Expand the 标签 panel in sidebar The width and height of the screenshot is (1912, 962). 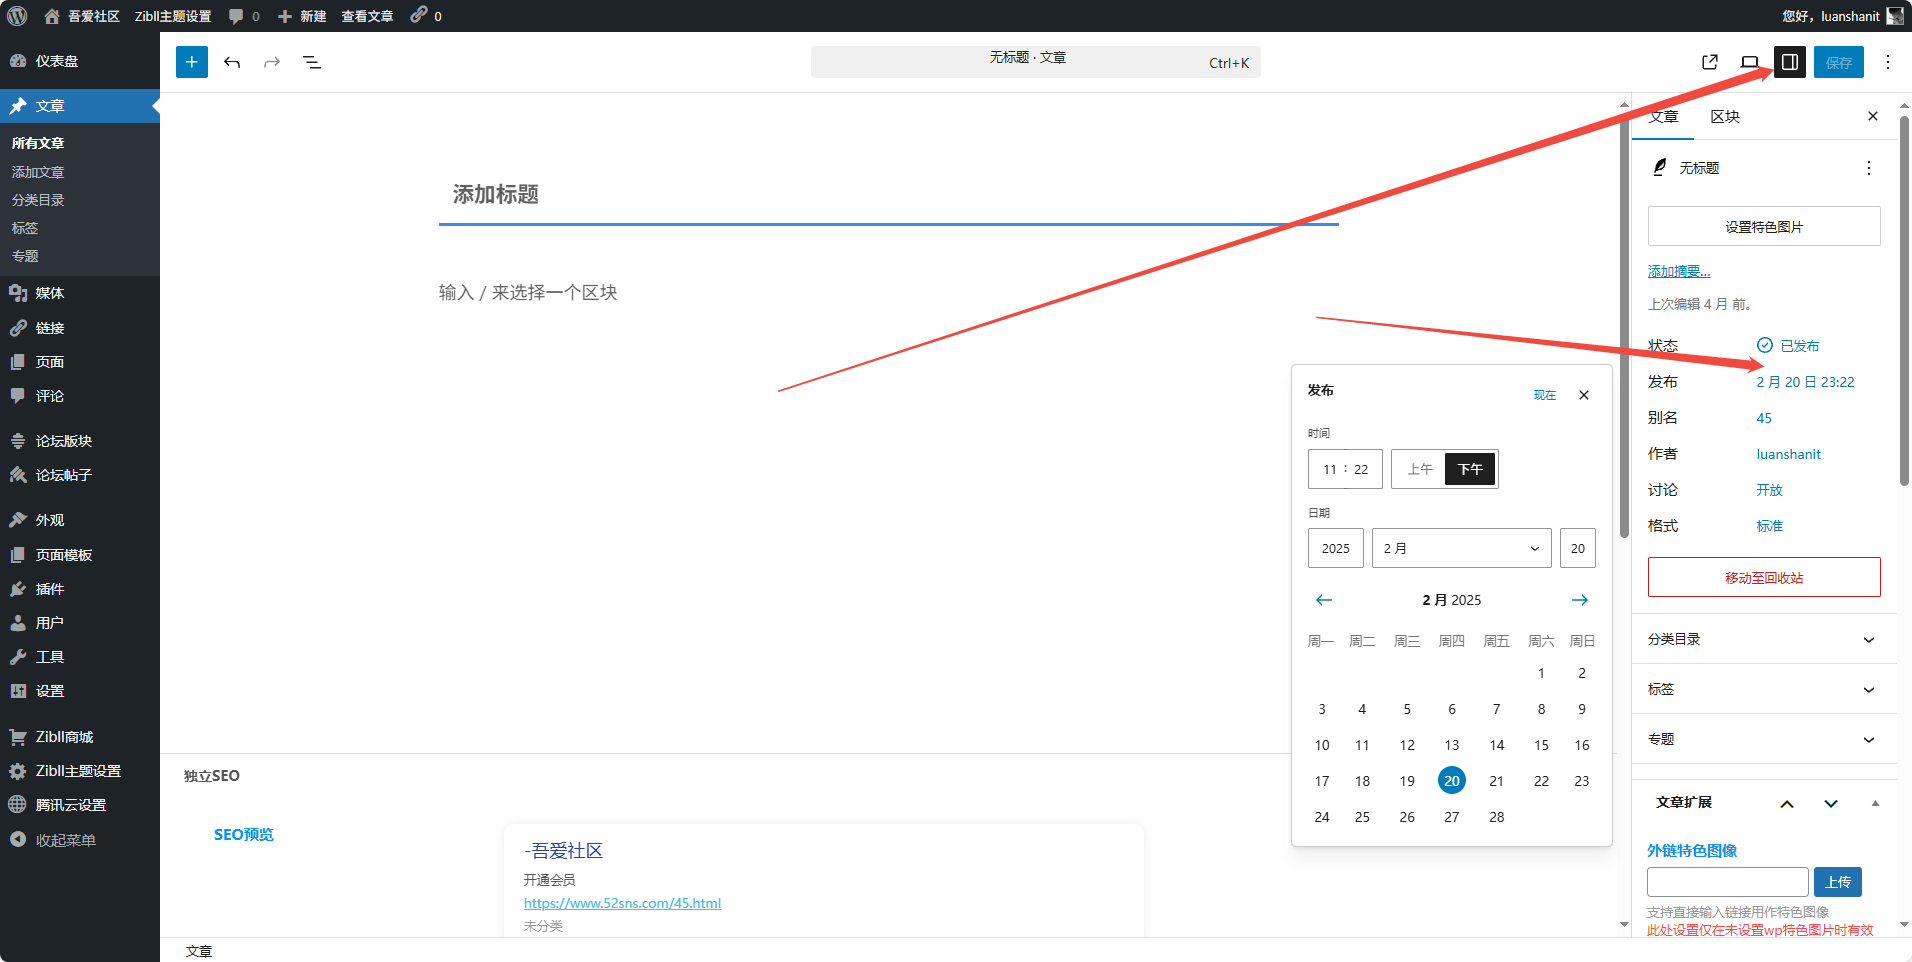[1764, 689]
